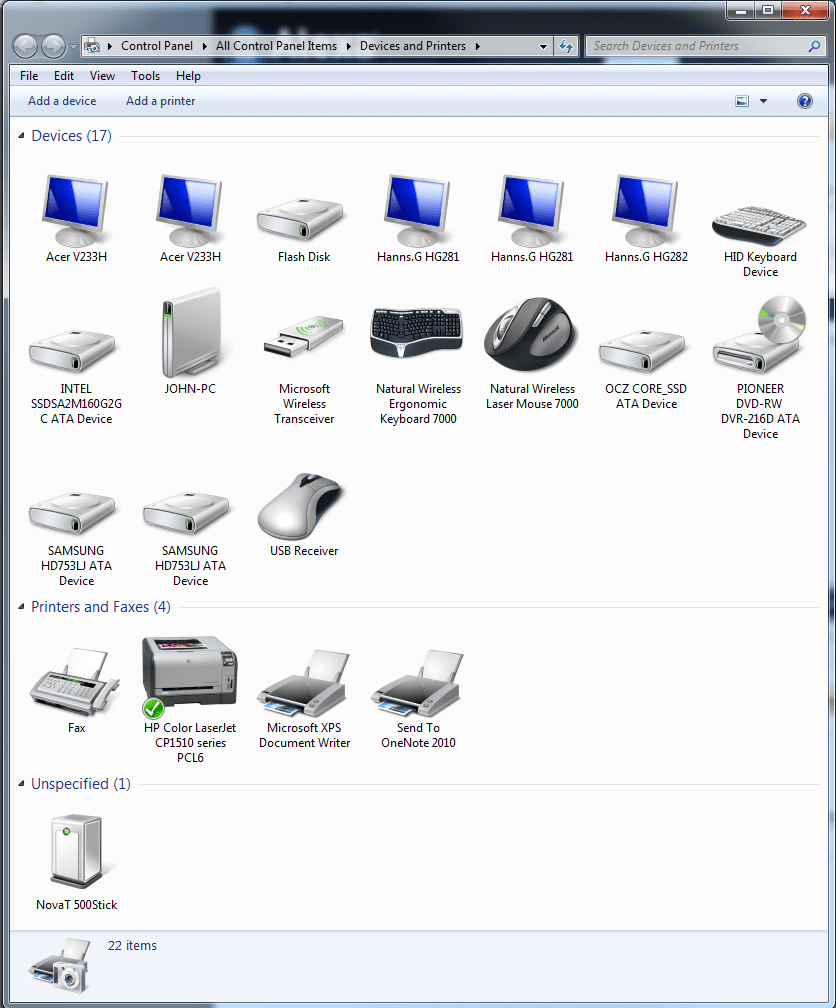Select HP Color LaserJet CP1510 printer
The width and height of the screenshot is (836, 1008).
click(x=190, y=676)
